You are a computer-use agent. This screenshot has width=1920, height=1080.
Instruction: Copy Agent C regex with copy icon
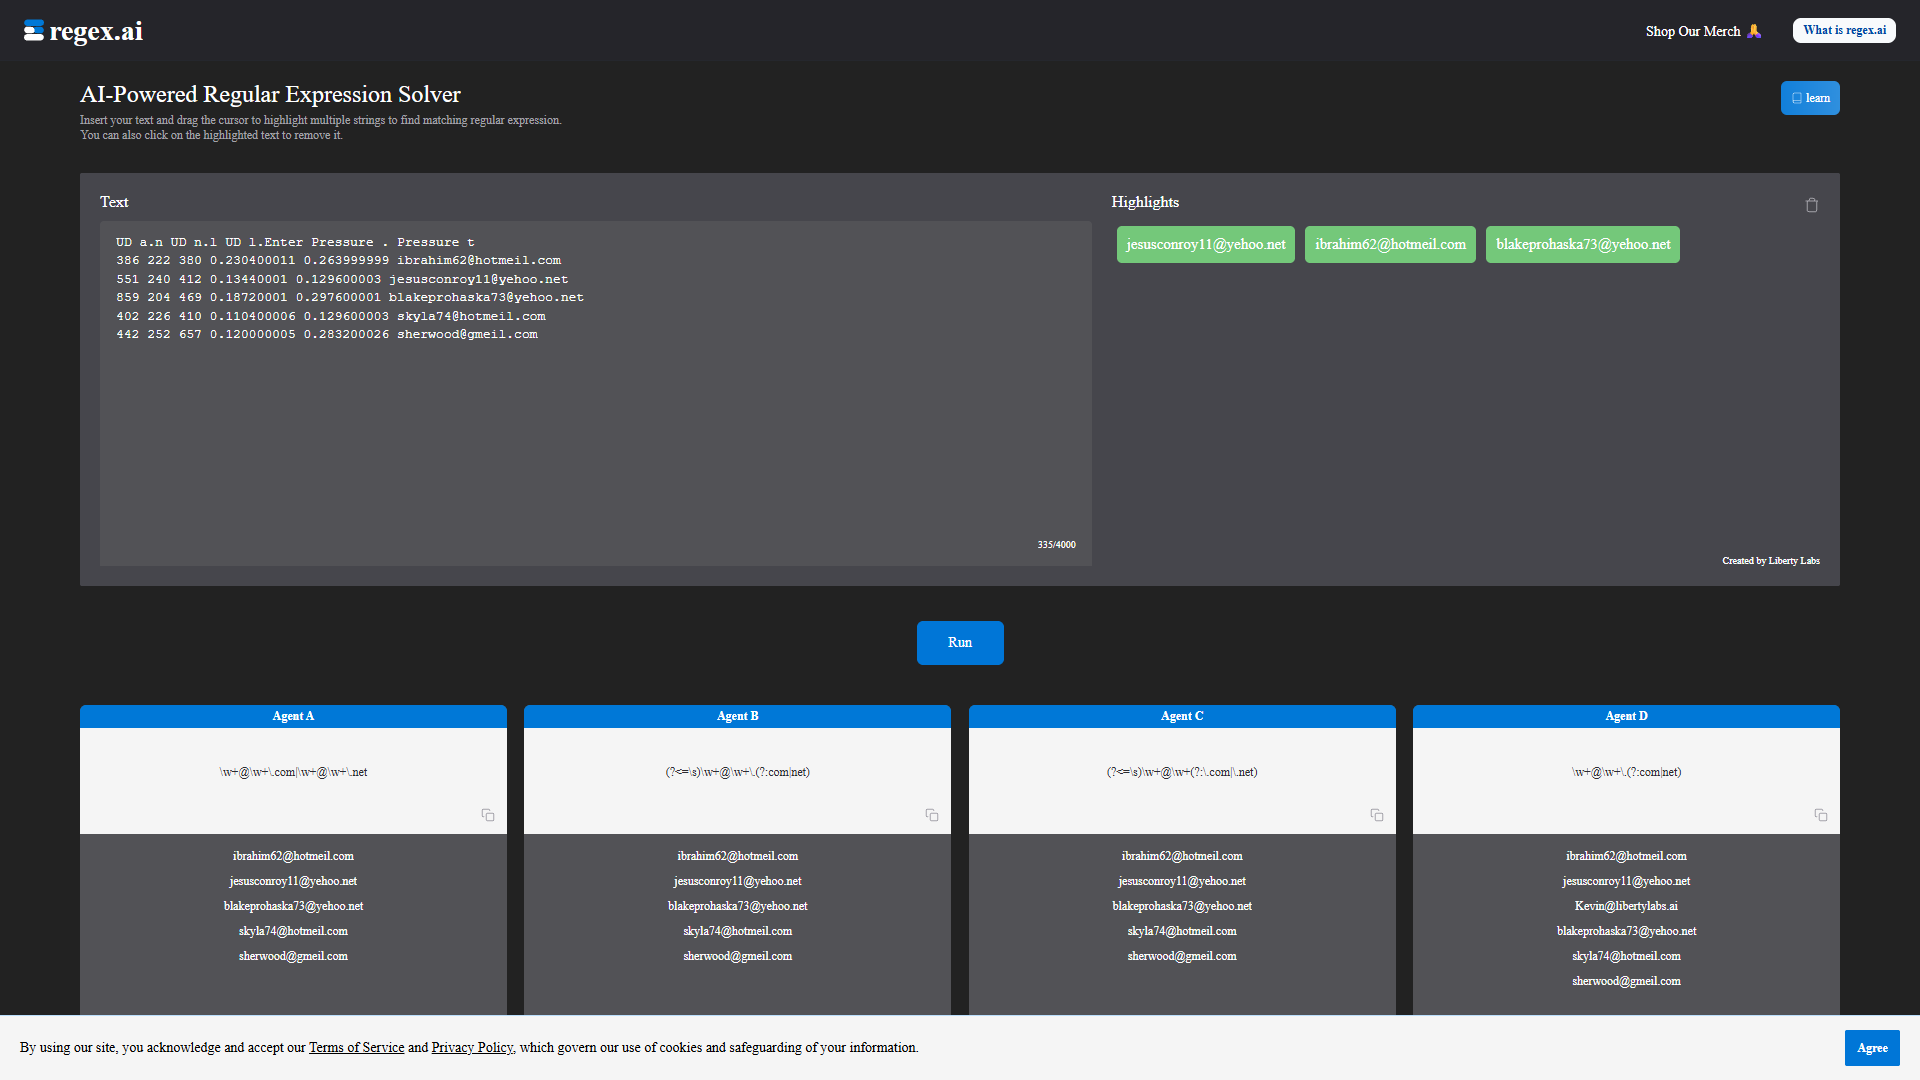[1377, 815]
